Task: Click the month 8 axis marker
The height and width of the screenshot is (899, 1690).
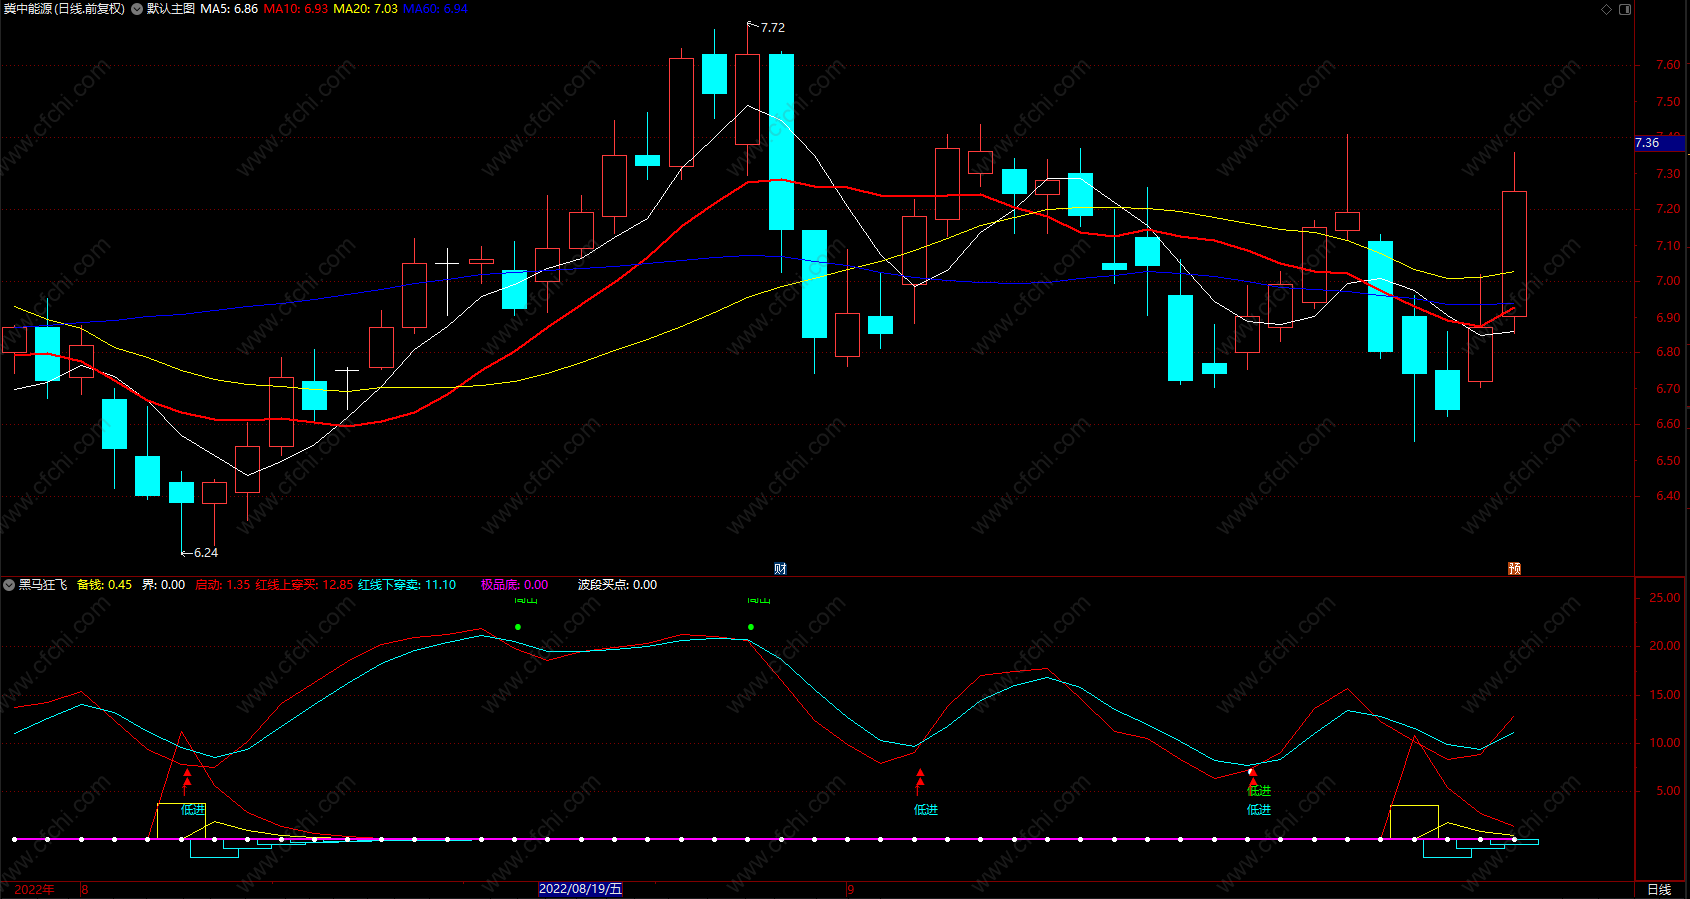Action: tap(85, 889)
